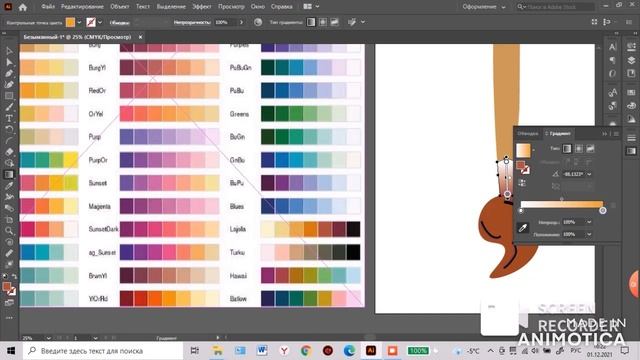
Task: Select the Pen tool
Action: click(9, 73)
